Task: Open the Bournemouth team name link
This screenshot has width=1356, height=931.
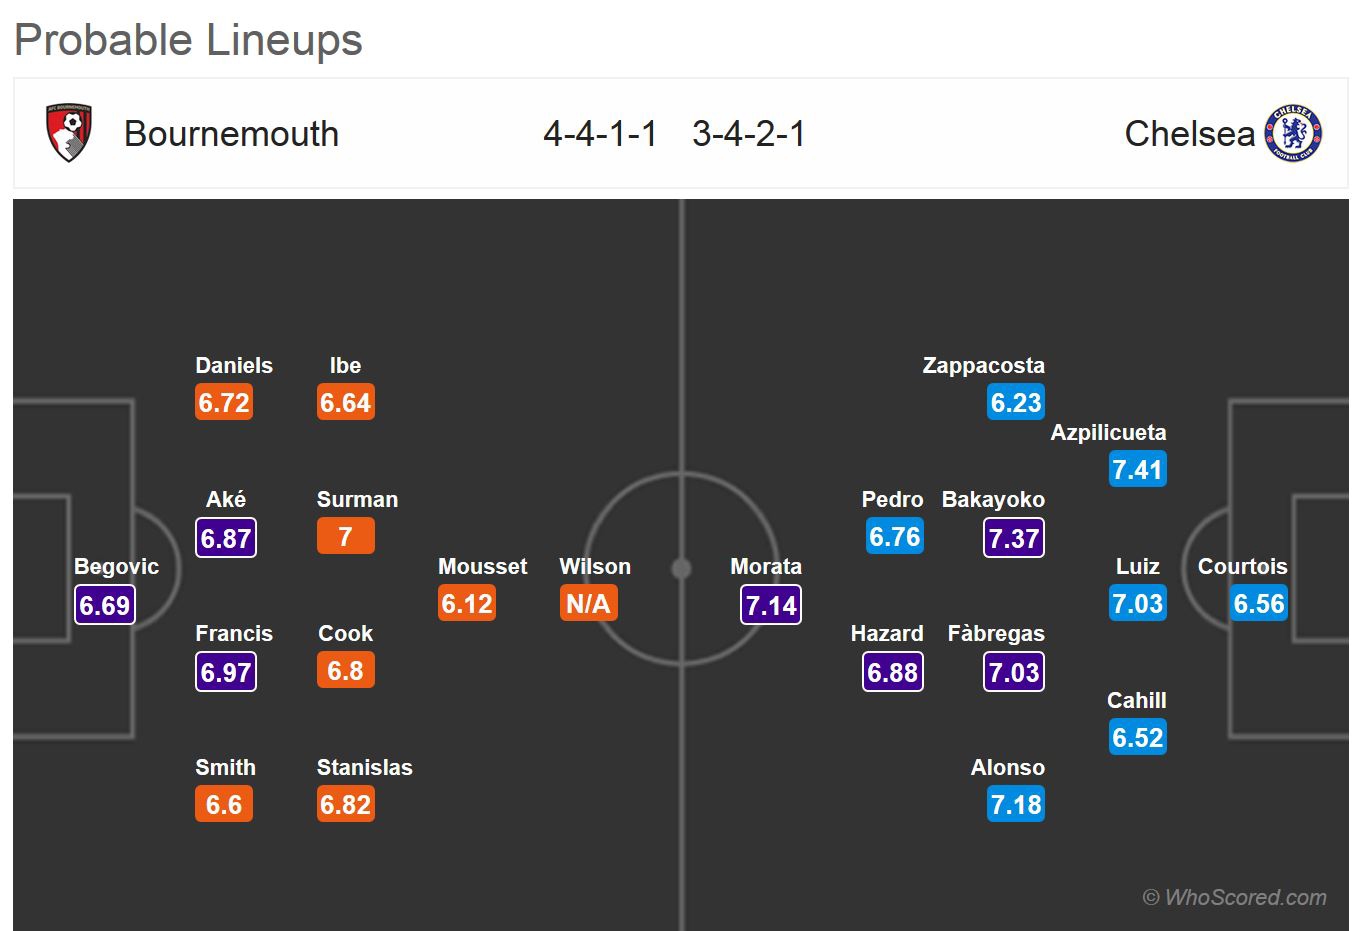Action: tap(231, 134)
